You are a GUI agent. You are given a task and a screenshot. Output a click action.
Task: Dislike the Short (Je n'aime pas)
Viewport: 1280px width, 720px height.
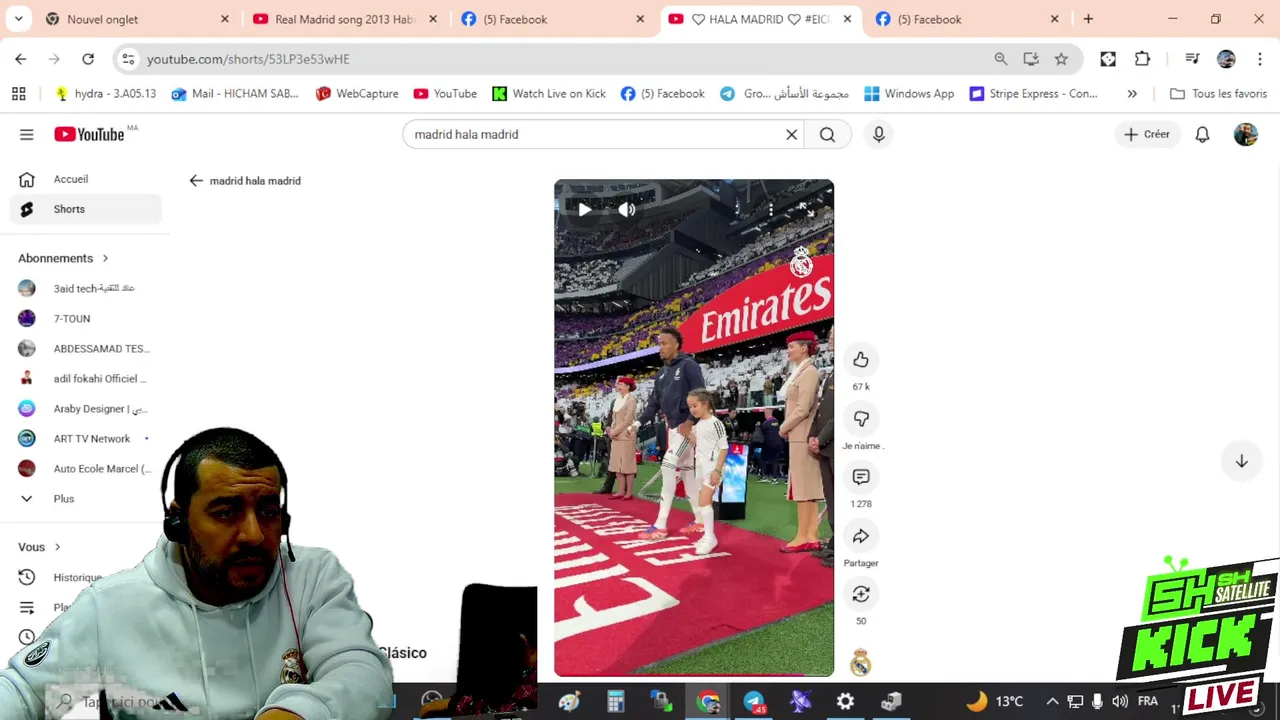click(x=861, y=419)
